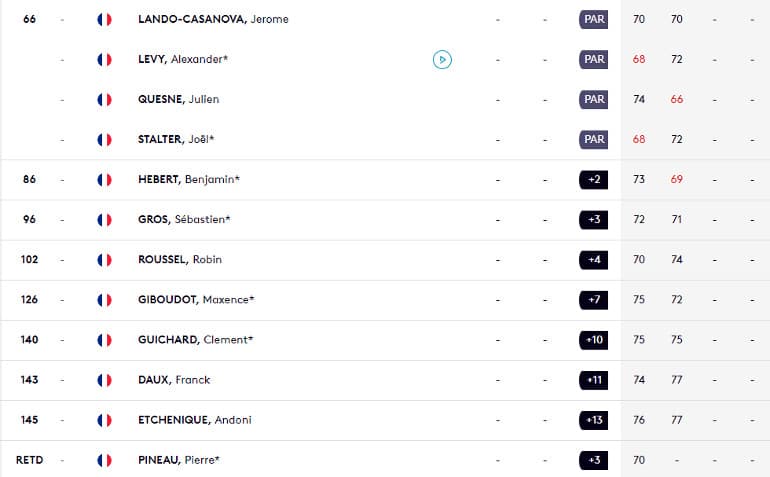Click the French flag next to Pierre Pineau

pyautogui.click(x=104, y=460)
